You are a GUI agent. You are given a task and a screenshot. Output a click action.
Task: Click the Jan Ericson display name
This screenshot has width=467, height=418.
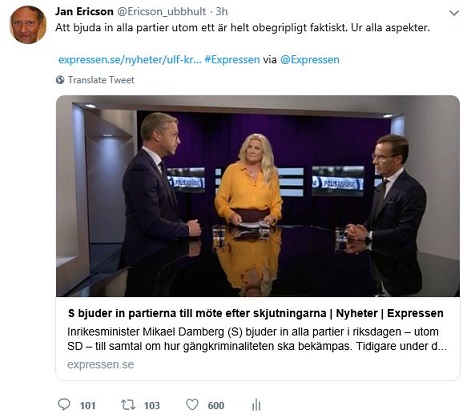(x=84, y=11)
